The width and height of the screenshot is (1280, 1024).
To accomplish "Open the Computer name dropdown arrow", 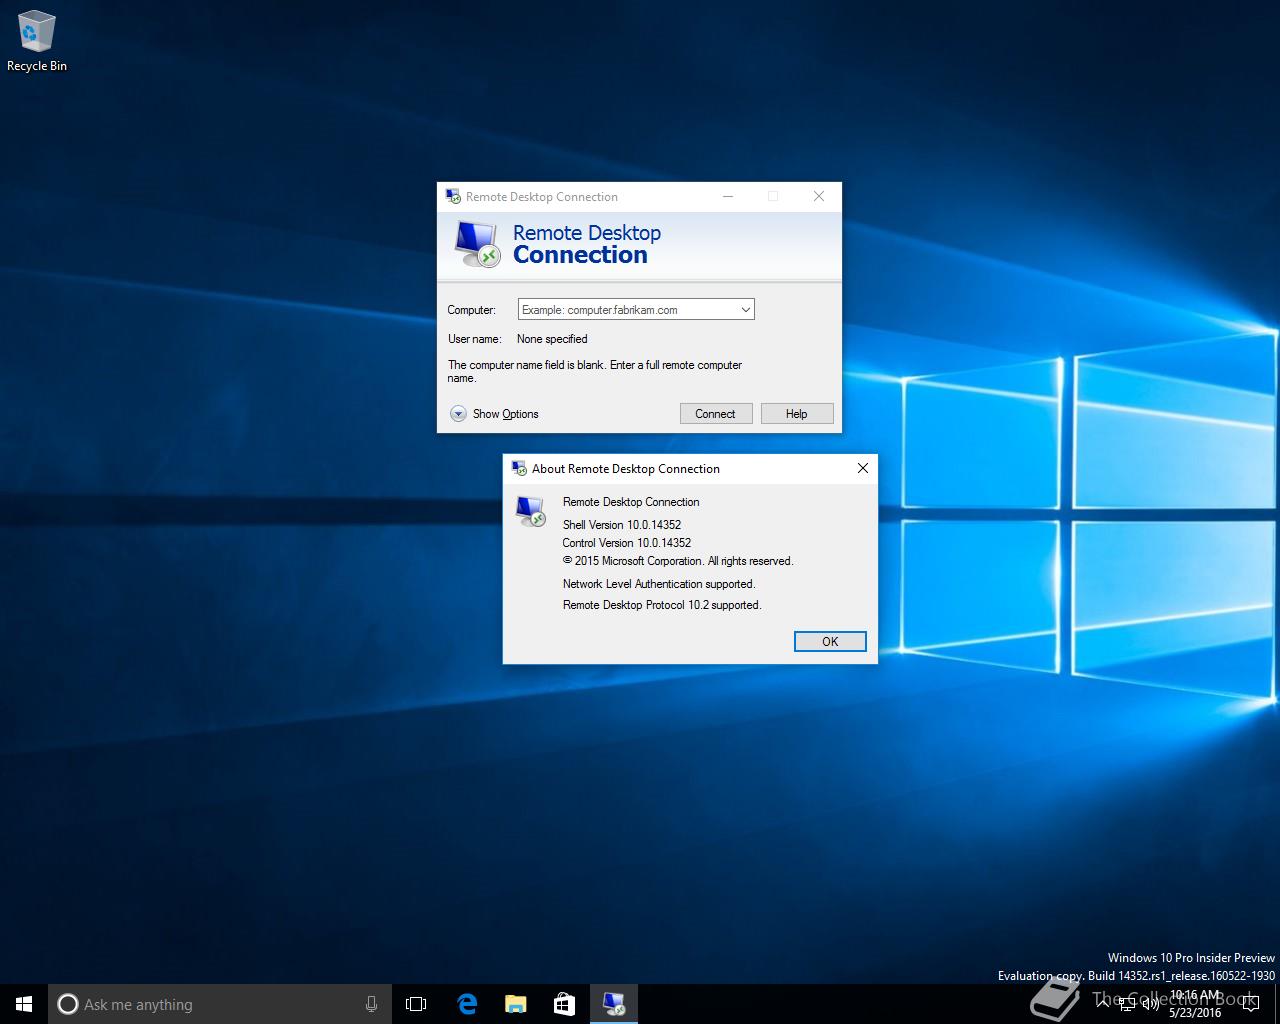I will point(745,310).
